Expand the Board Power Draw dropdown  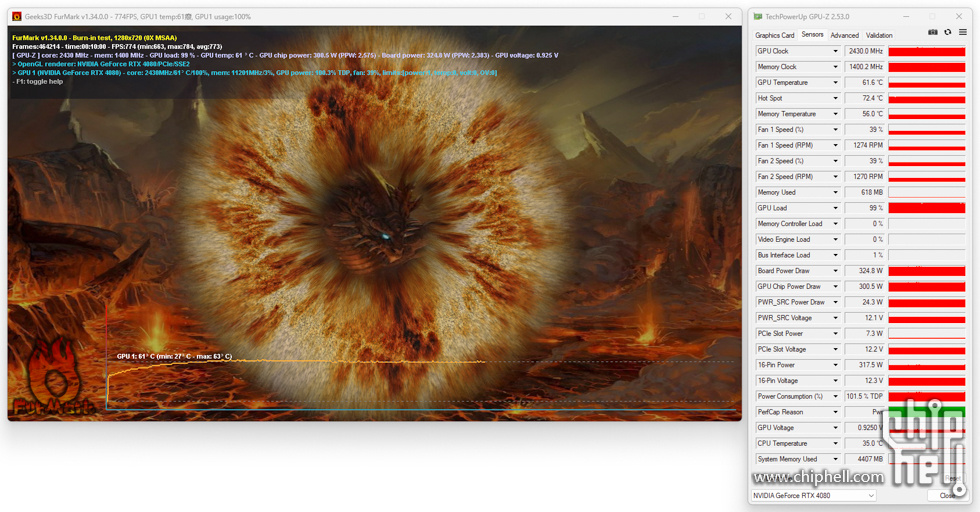tap(835, 271)
